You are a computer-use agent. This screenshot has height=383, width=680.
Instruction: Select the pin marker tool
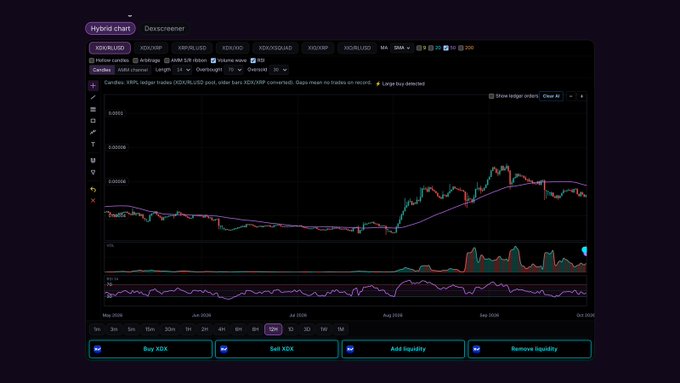(93, 172)
